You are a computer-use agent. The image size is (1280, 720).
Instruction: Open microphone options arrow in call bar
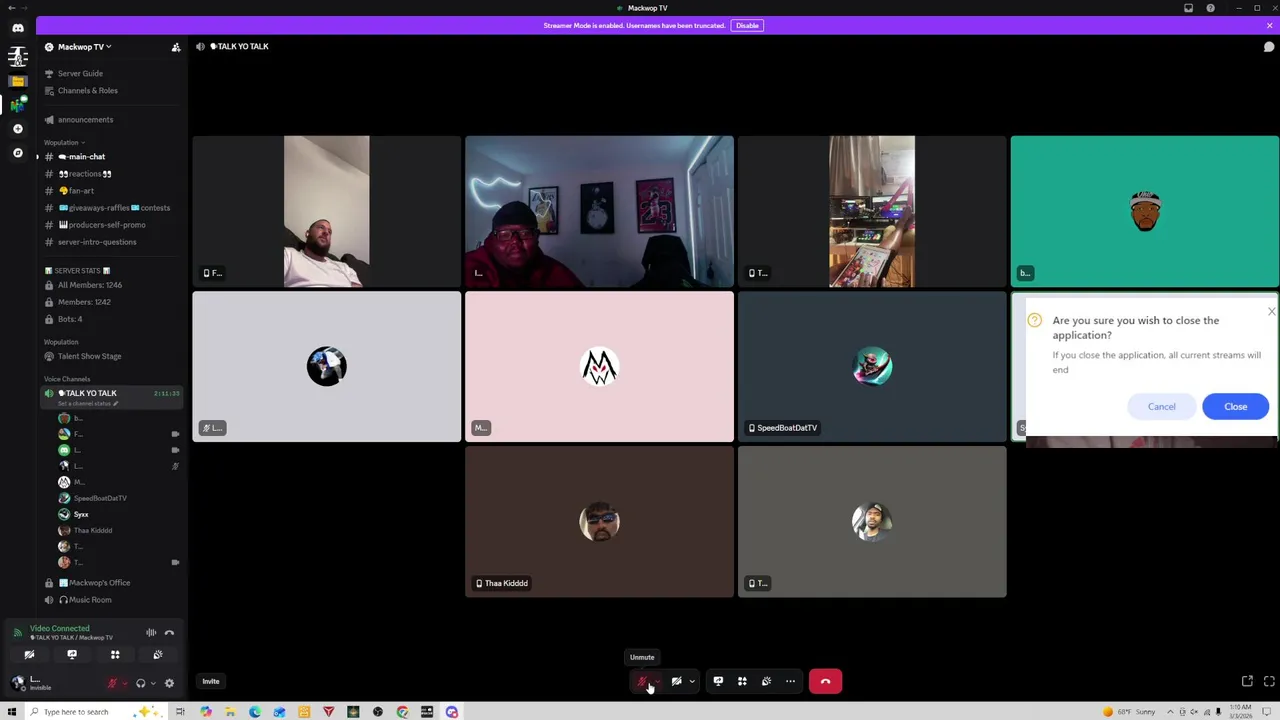(x=657, y=681)
